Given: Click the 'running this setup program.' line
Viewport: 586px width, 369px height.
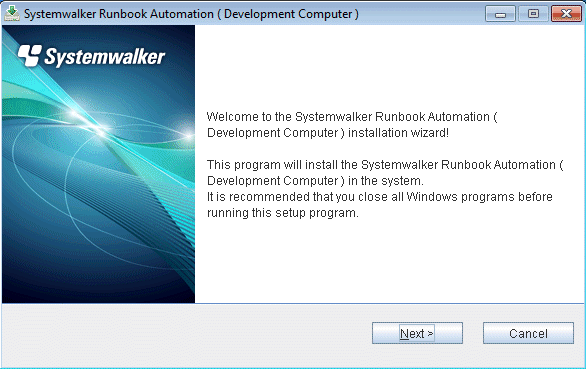Looking at the screenshot, I should [283, 213].
